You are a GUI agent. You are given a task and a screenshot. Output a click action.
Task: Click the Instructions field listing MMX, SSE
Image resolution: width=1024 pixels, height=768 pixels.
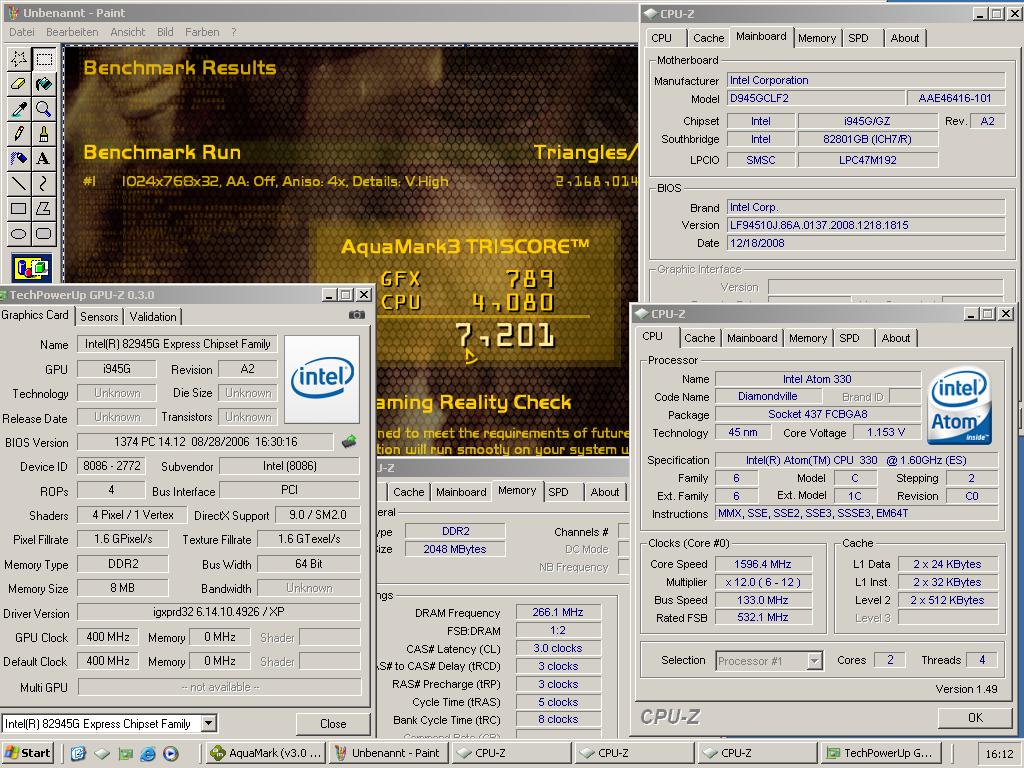tap(856, 514)
